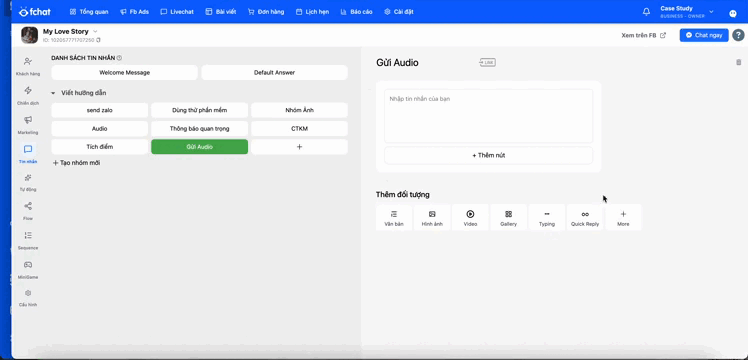
Task: Open the Marketing megaphone section
Action: [x=28, y=124]
